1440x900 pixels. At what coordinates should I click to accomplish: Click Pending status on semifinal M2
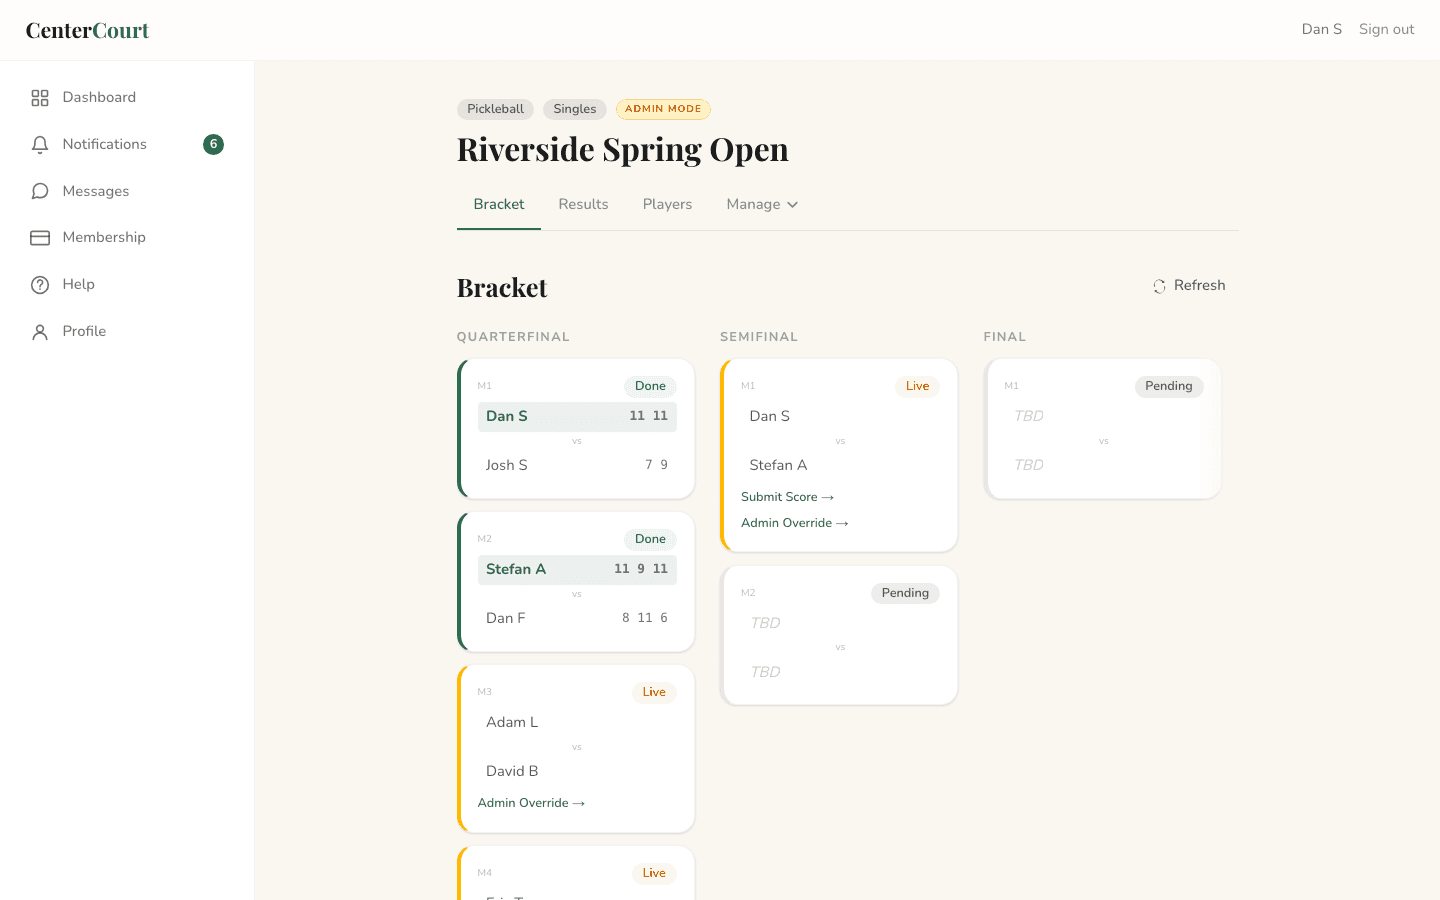click(905, 593)
